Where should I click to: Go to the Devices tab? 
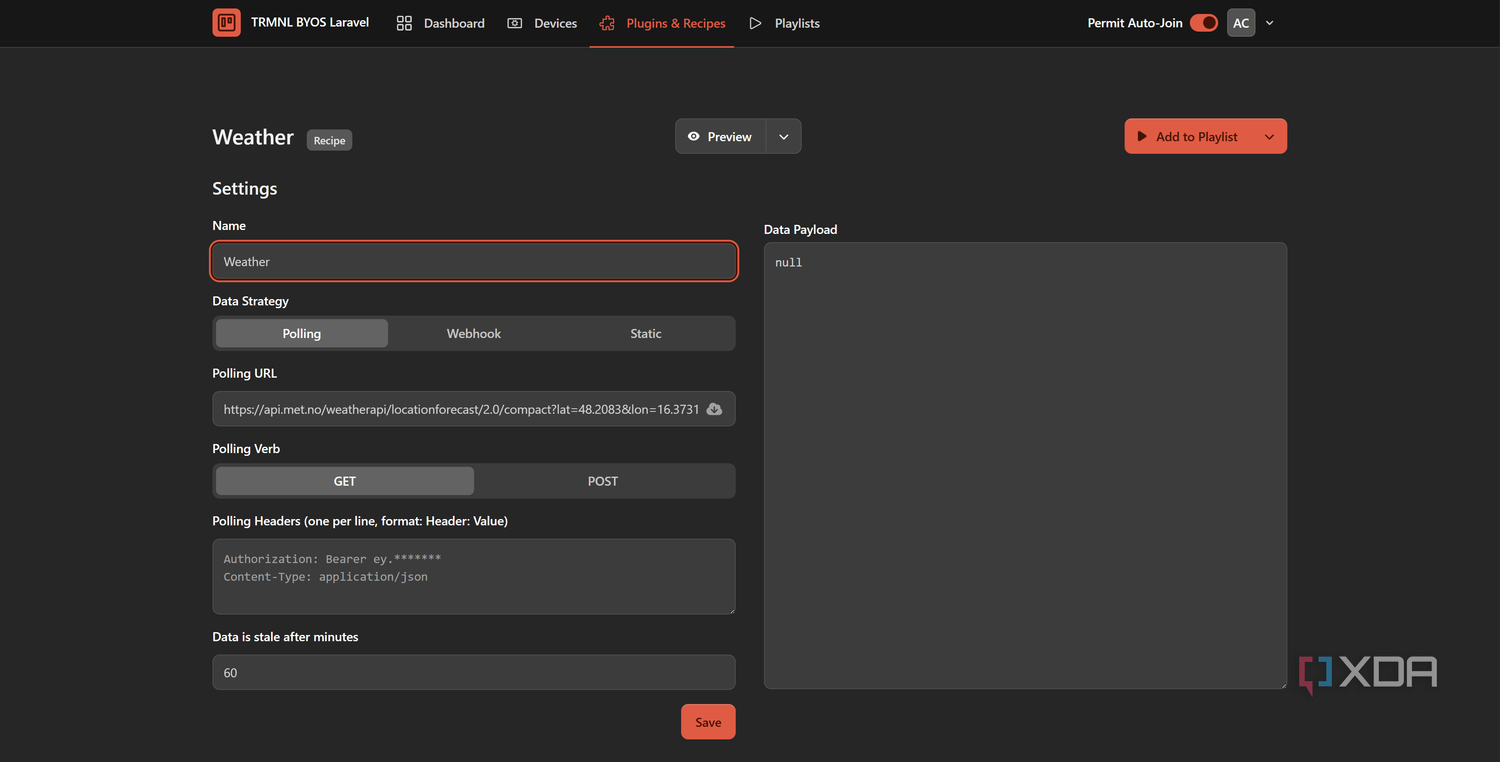pyautogui.click(x=542, y=23)
